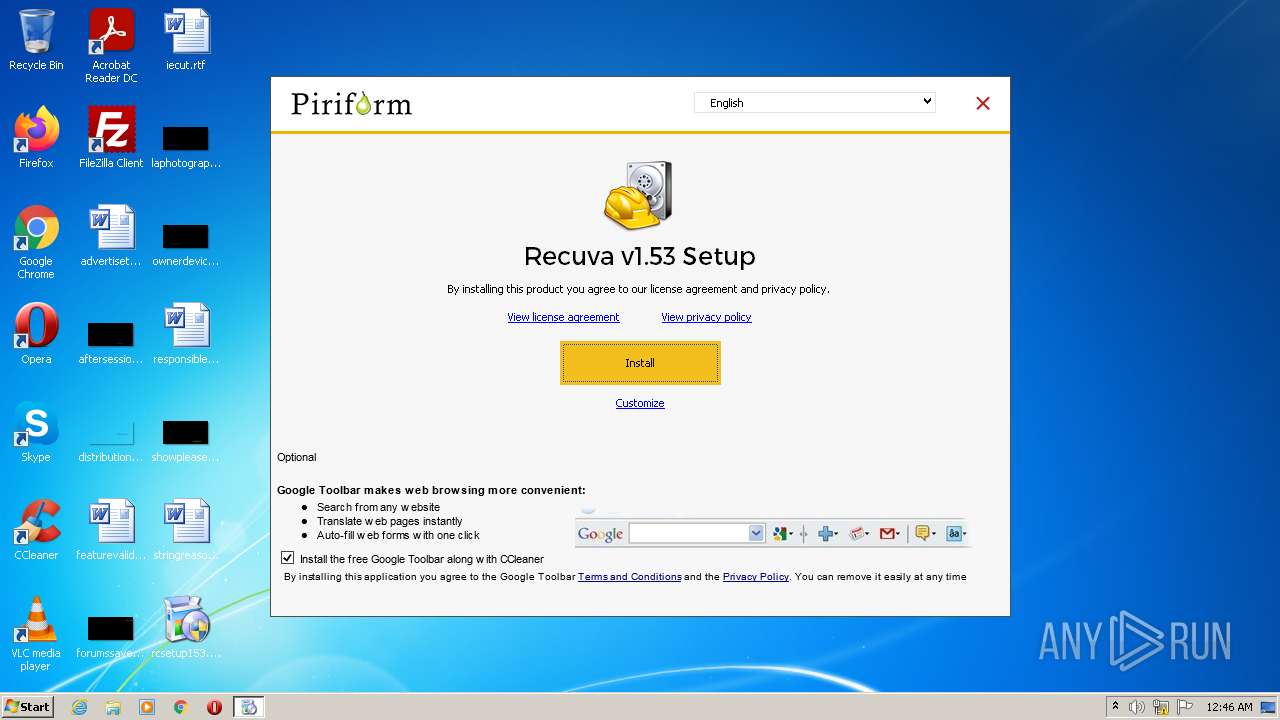The image size is (1280, 720).
Task: Select the distribution... file icon
Action: click(111, 440)
